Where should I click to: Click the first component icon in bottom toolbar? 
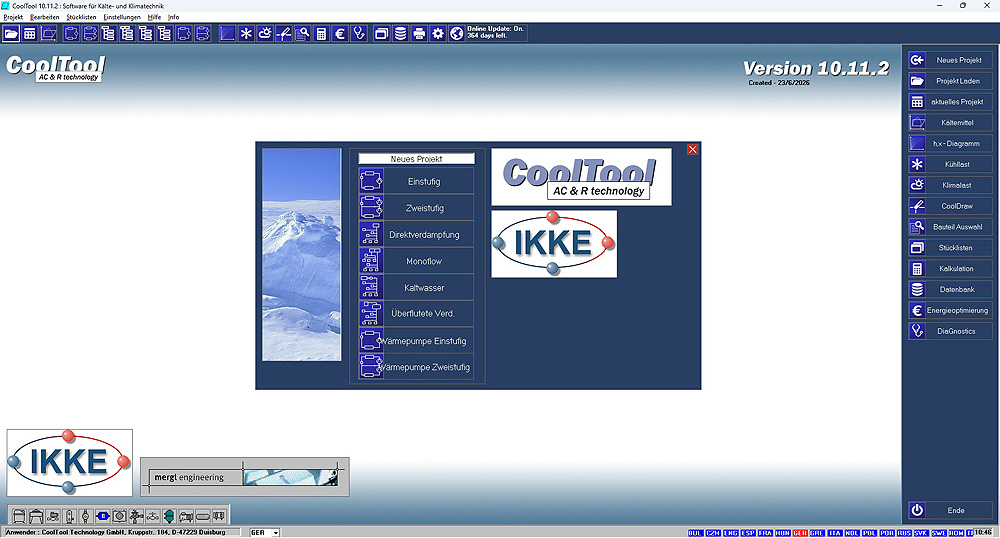20,516
